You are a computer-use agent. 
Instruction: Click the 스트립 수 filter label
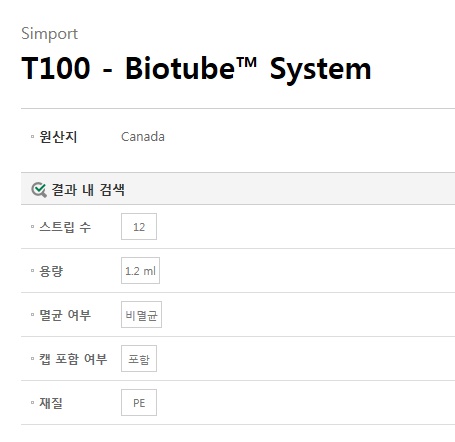pyautogui.click(x=65, y=227)
